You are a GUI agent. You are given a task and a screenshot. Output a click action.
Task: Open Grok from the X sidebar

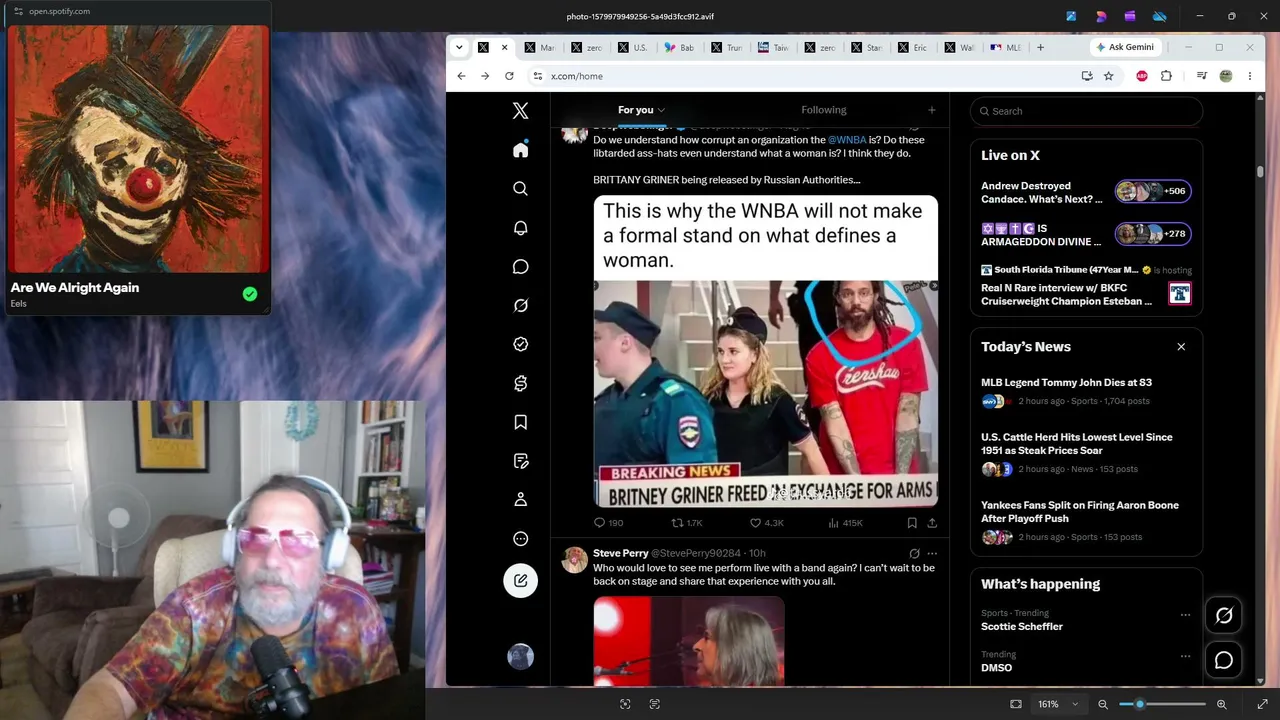520,306
